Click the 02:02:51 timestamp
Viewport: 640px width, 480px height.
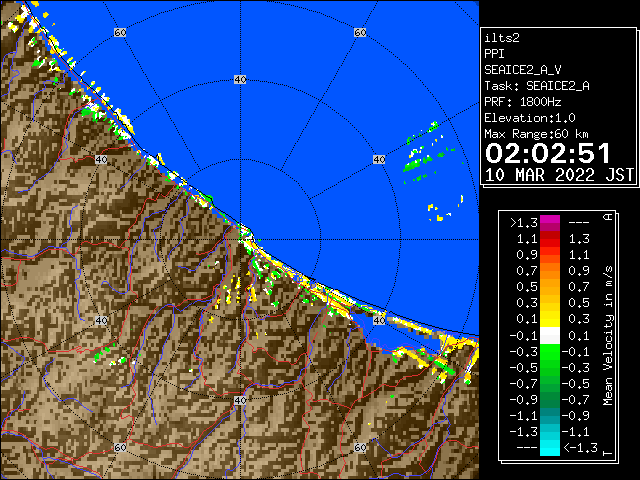pyautogui.click(x=548, y=153)
